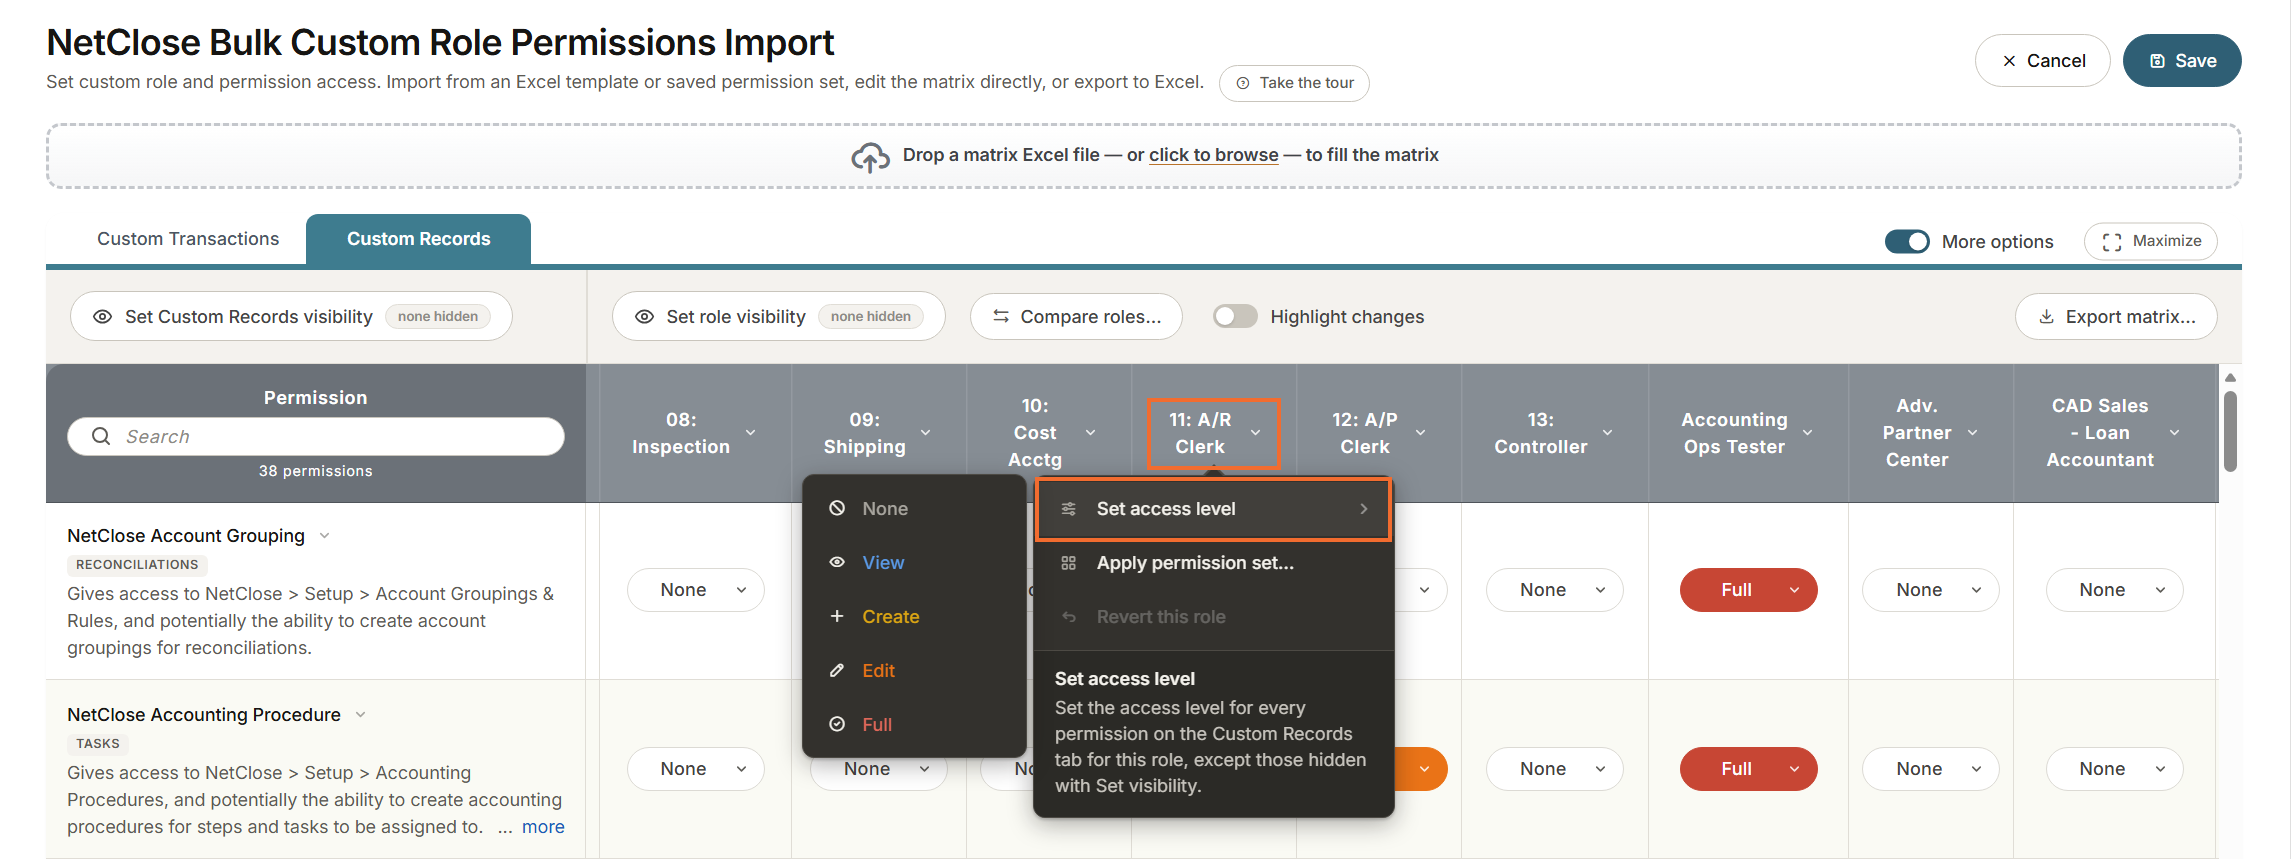Image resolution: width=2294 pixels, height=859 pixels.
Task: Click the Save button
Action: click(2182, 61)
